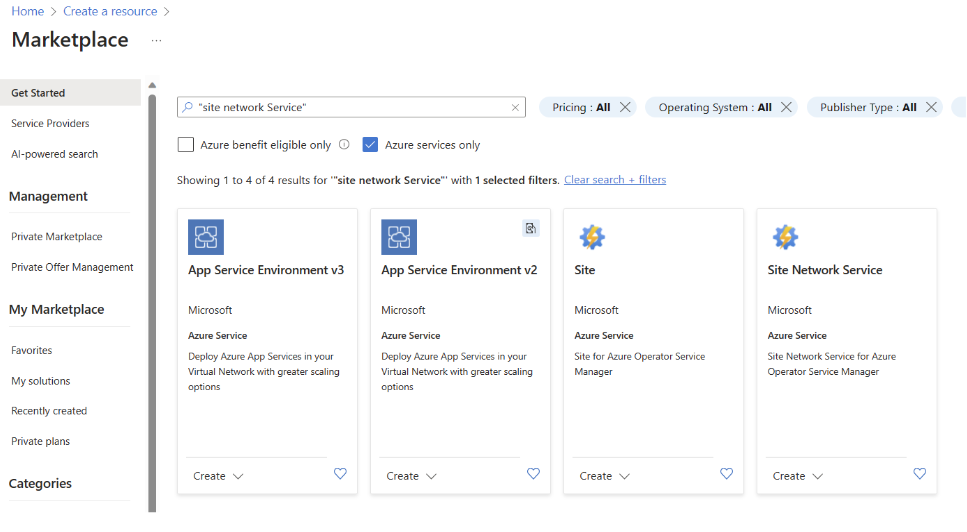Image resolution: width=967 pixels, height=532 pixels.
Task: Expand Create dropdown on Site Network Service
Action: pyautogui.click(x=797, y=476)
